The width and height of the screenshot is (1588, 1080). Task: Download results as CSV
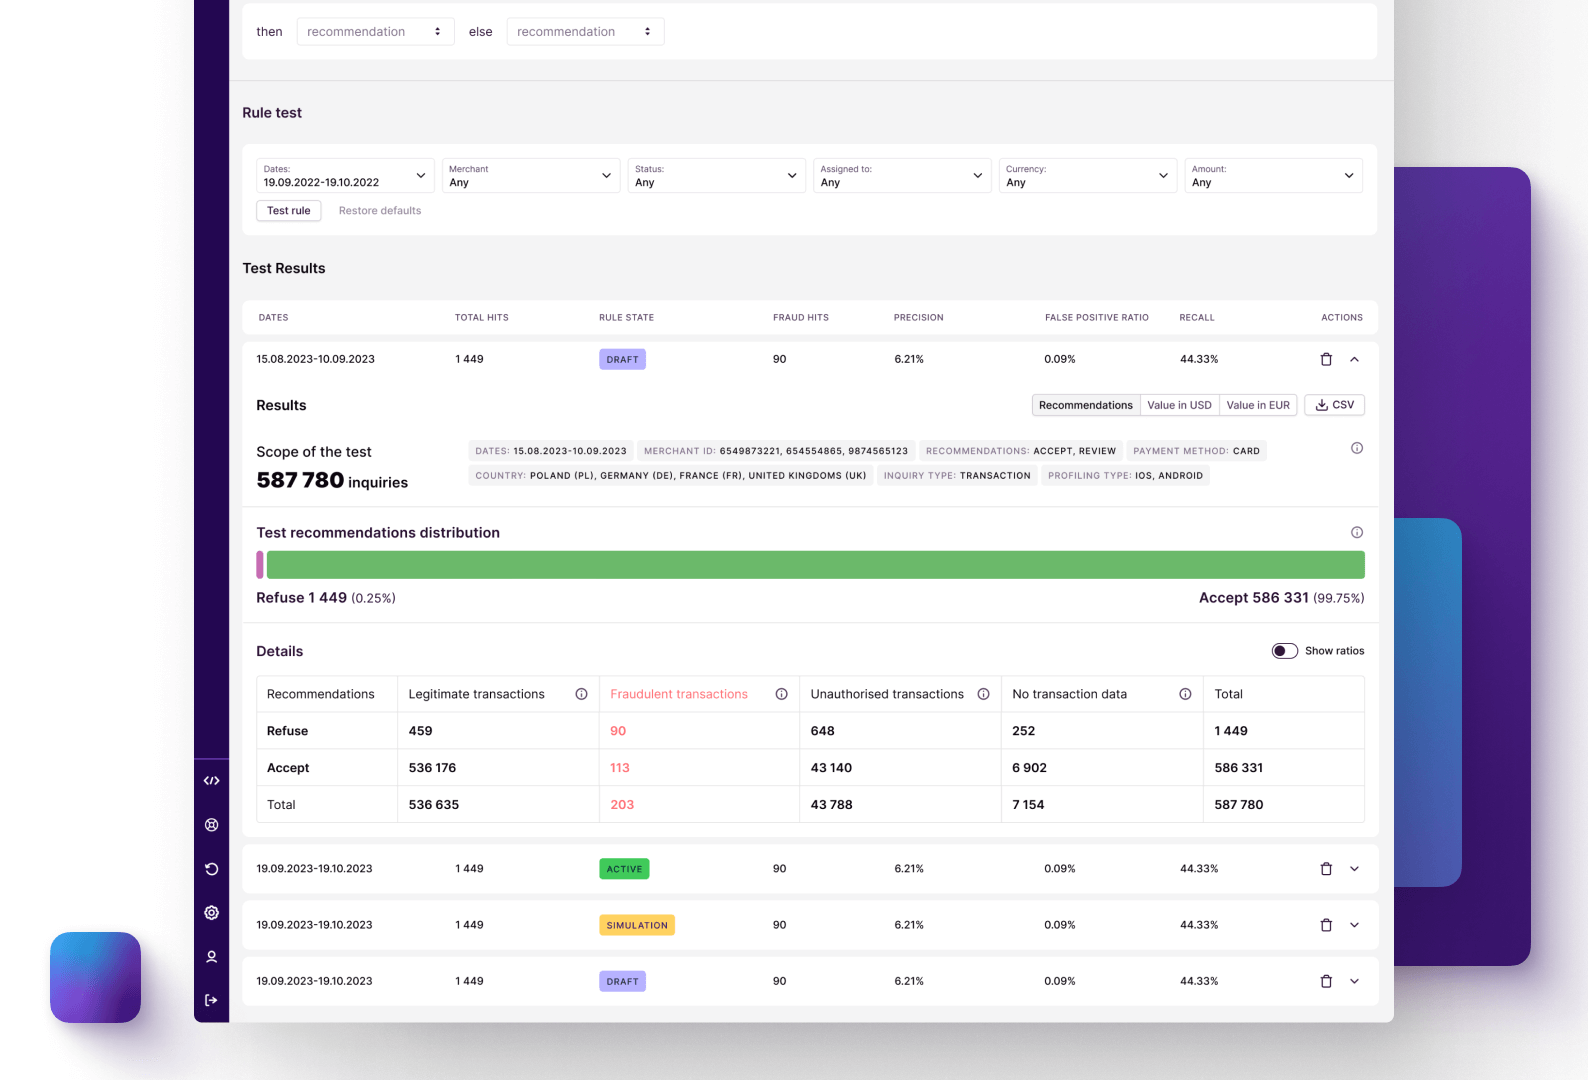[1334, 405]
